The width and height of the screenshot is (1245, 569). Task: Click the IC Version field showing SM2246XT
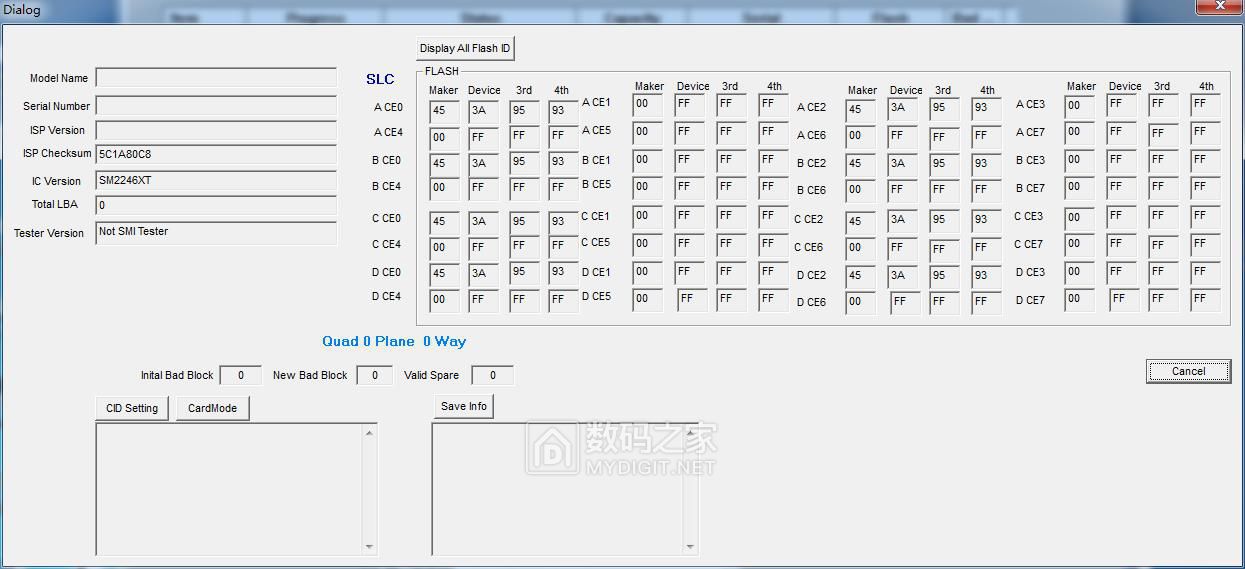click(x=216, y=181)
